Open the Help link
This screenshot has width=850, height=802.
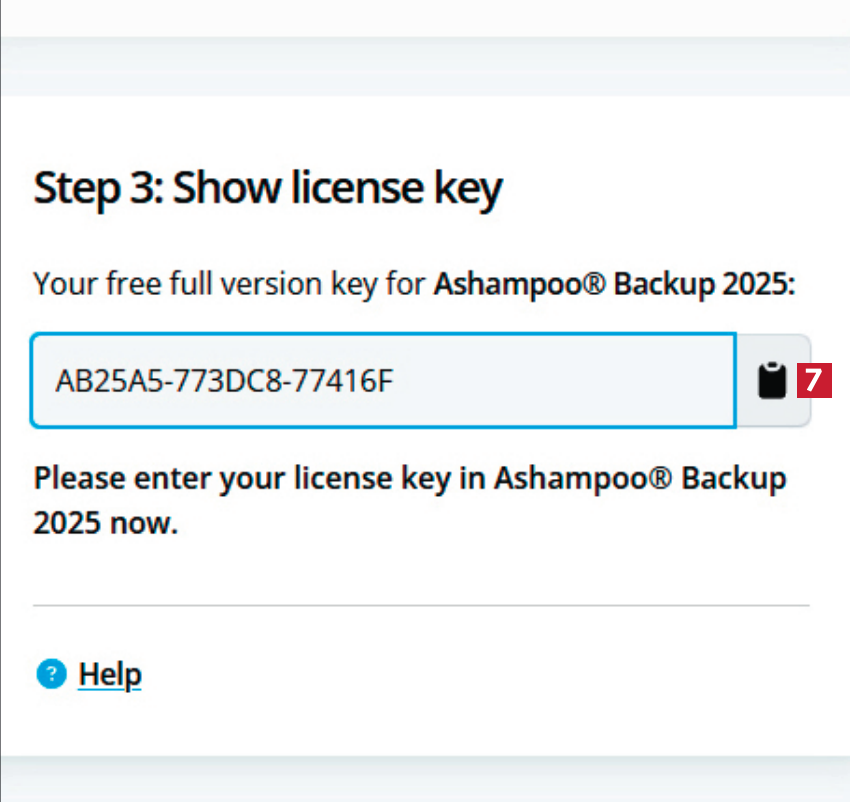[x=110, y=675]
